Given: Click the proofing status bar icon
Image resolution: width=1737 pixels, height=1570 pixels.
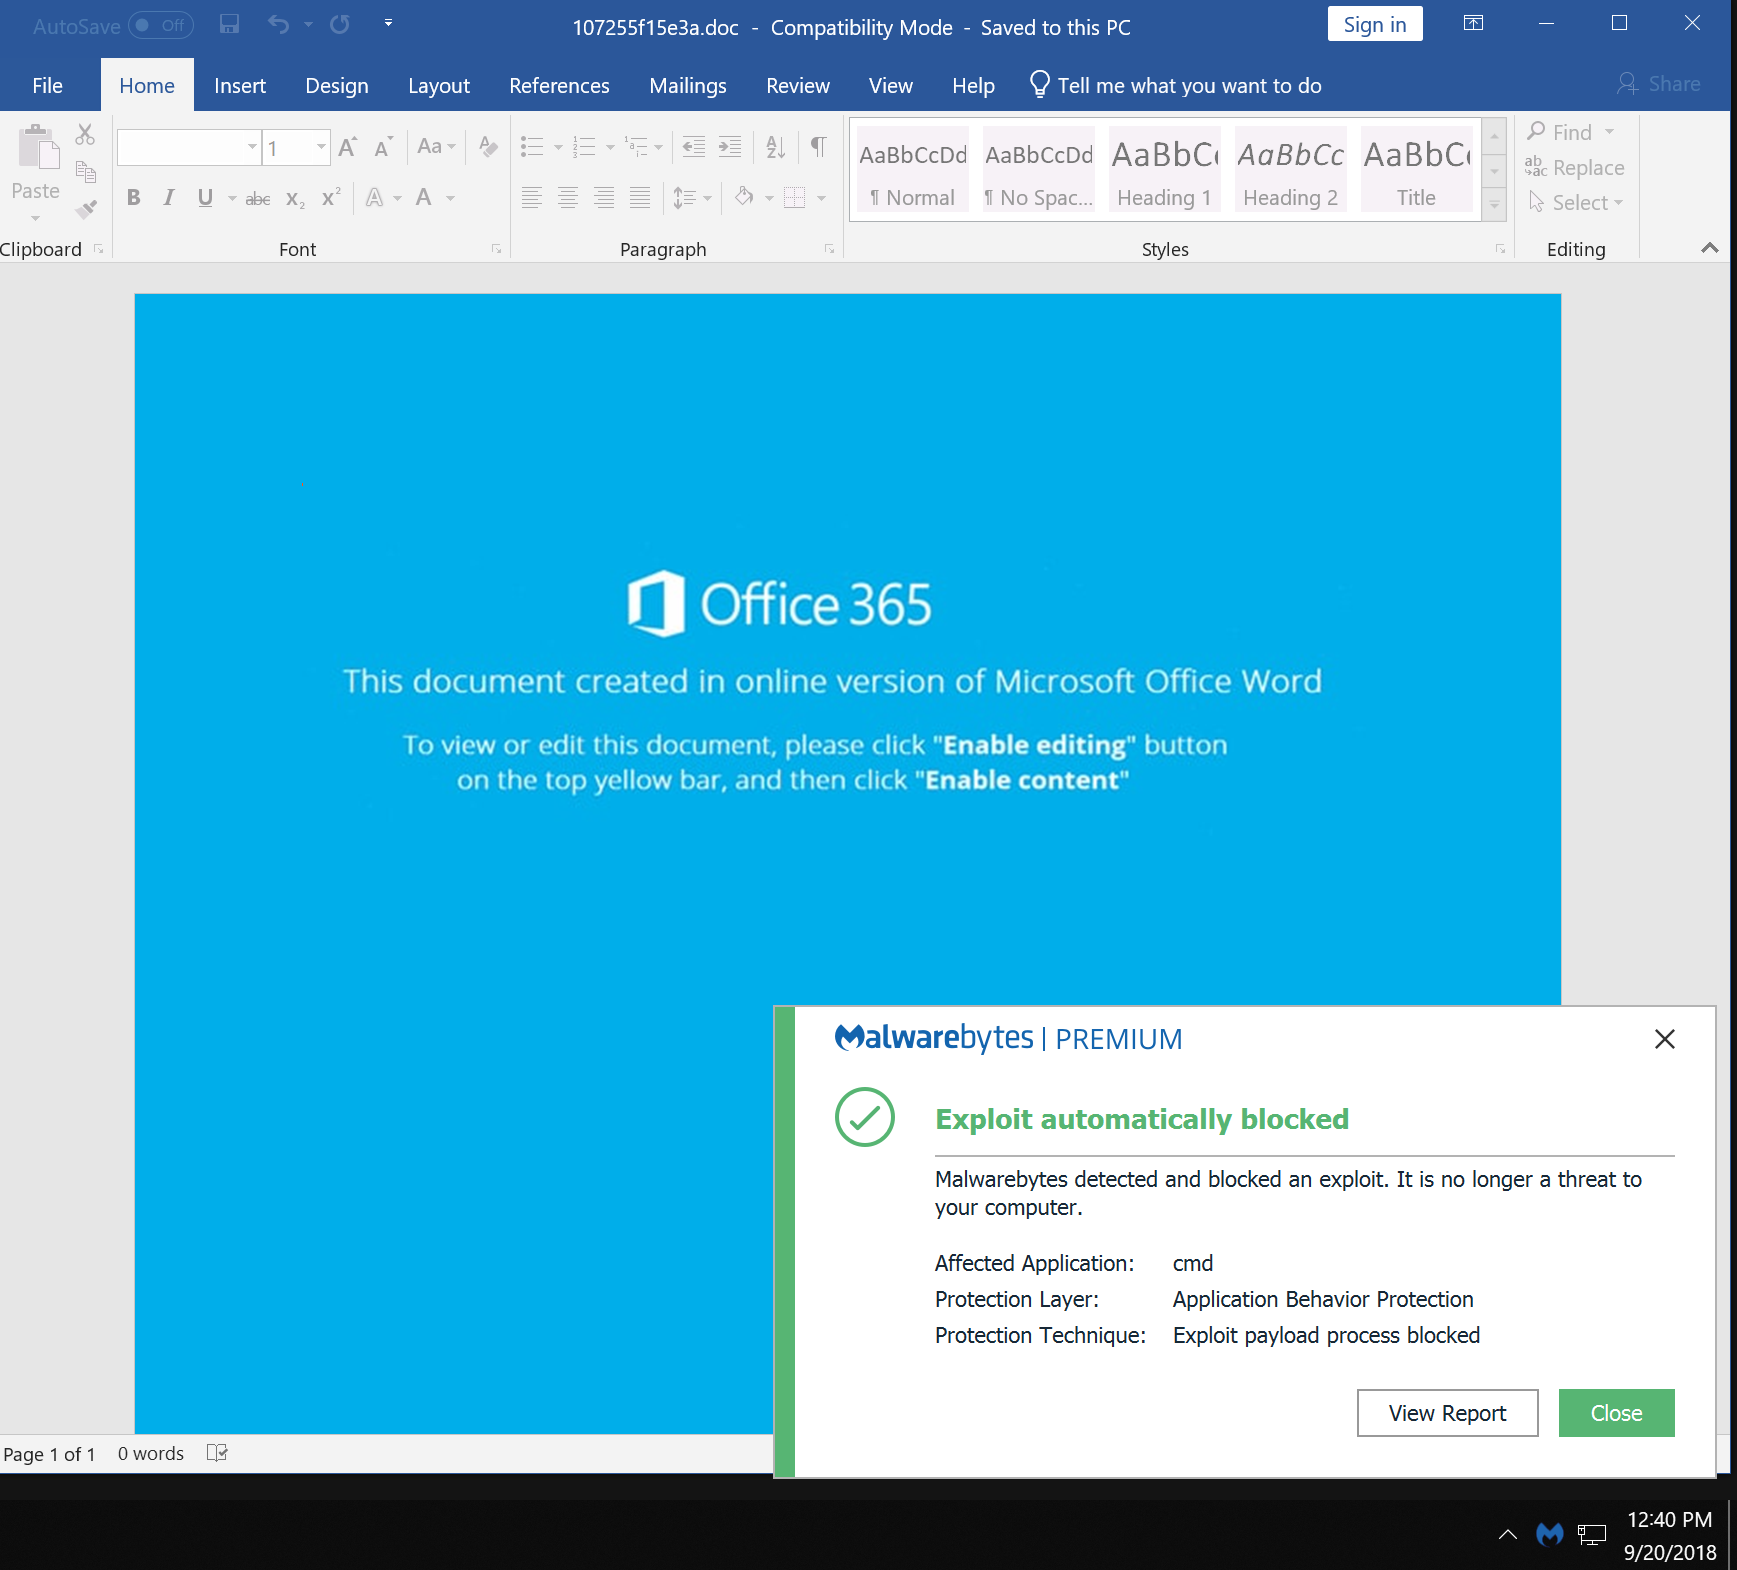Looking at the screenshot, I should (x=217, y=1453).
